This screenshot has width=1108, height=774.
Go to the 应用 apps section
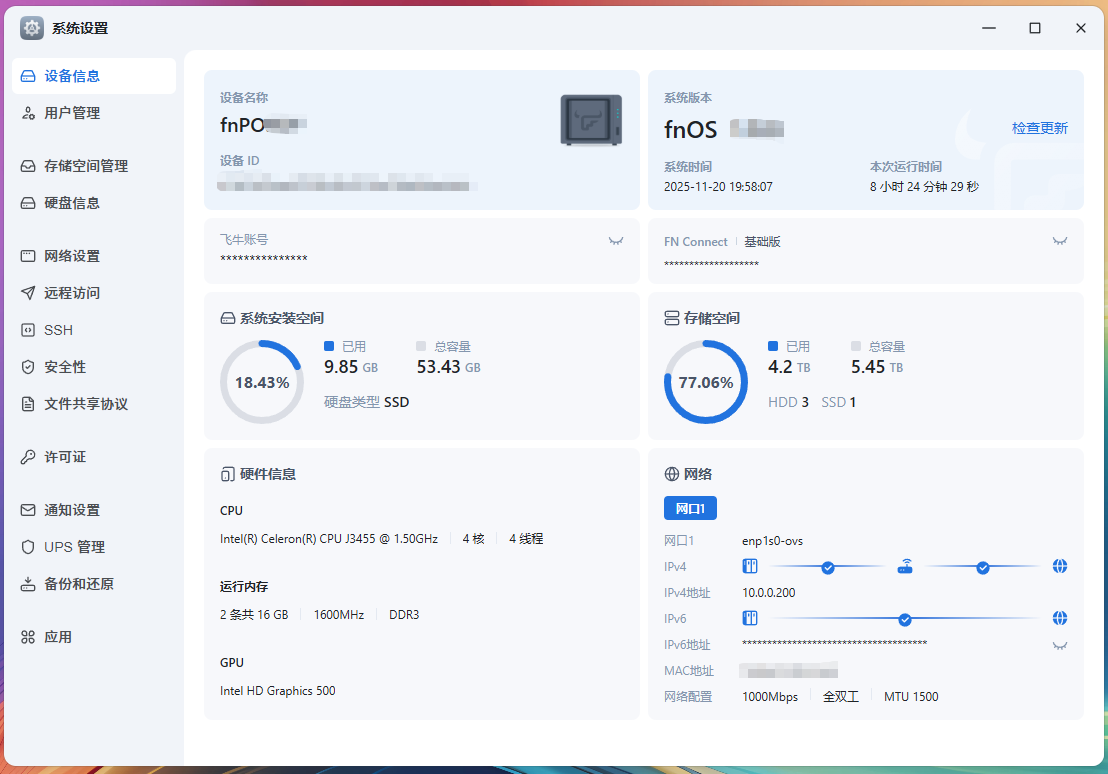[57, 637]
